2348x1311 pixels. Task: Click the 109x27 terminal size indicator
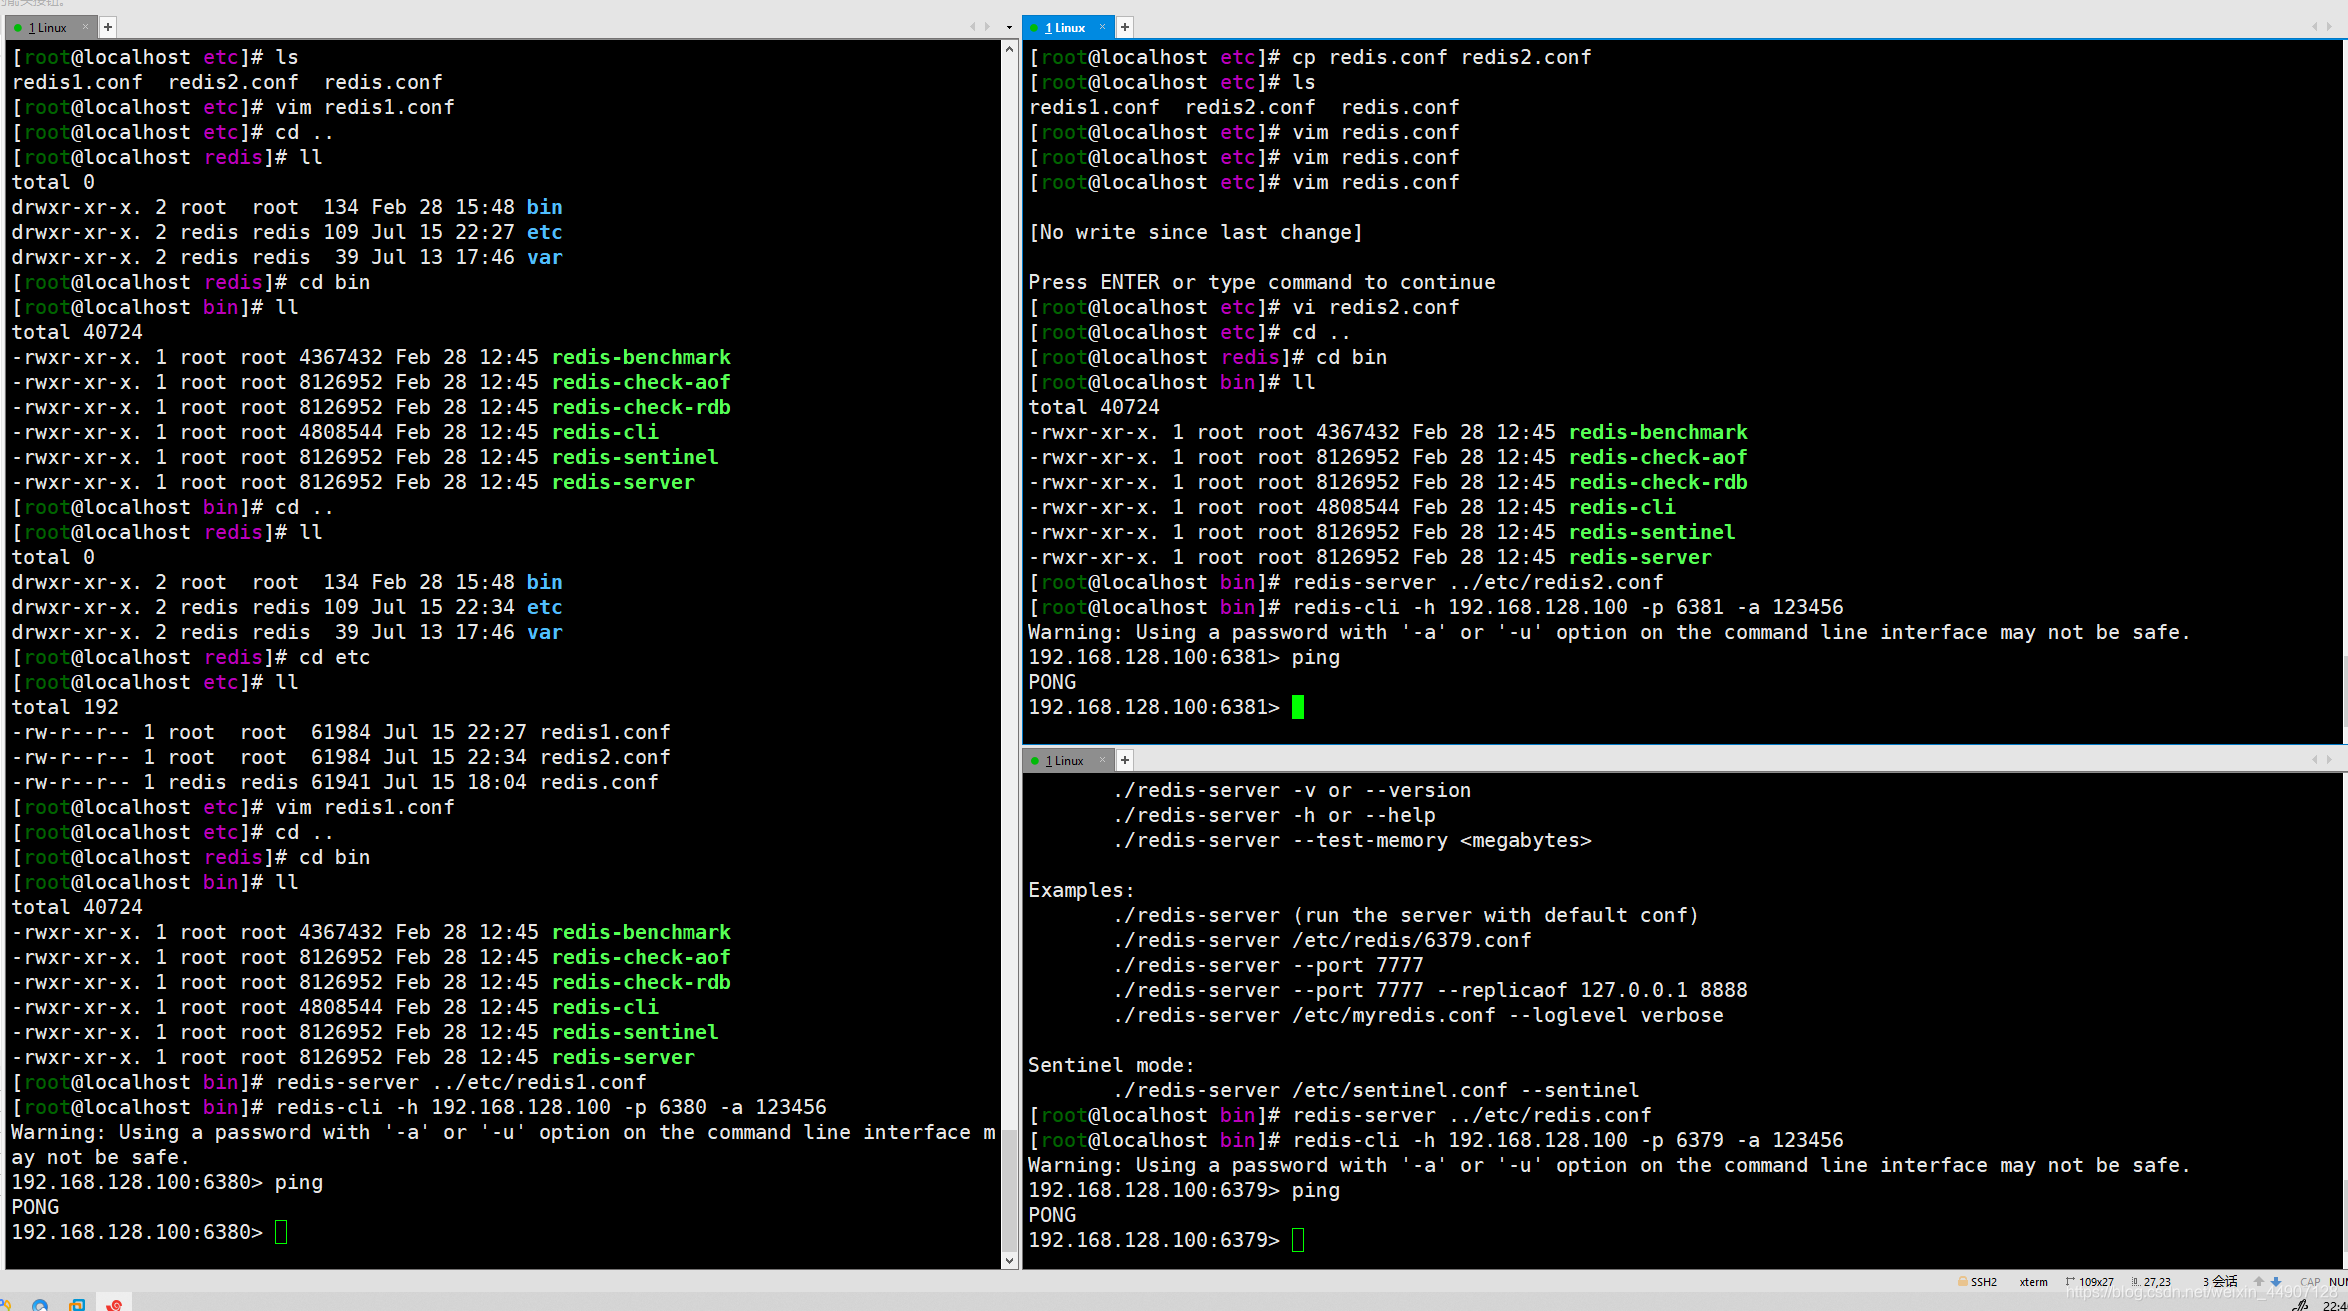[2090, 1282]
